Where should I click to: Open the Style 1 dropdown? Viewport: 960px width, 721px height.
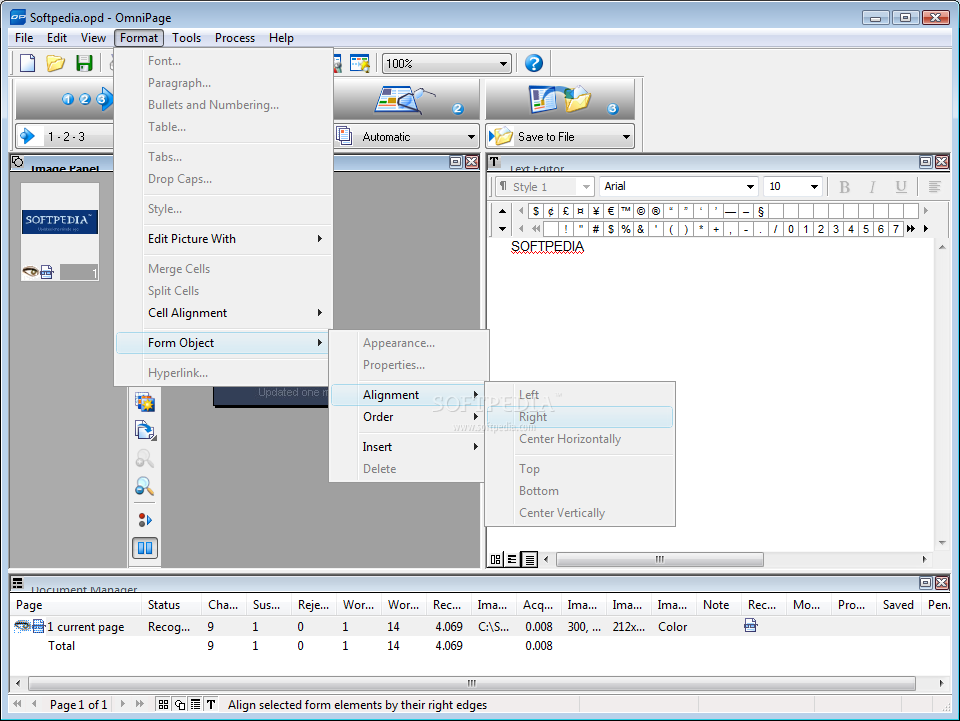coord(586,187)
